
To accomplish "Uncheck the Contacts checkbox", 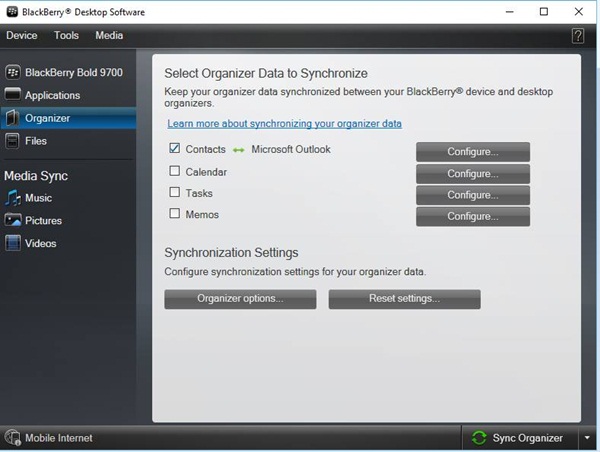I will 174,148.
